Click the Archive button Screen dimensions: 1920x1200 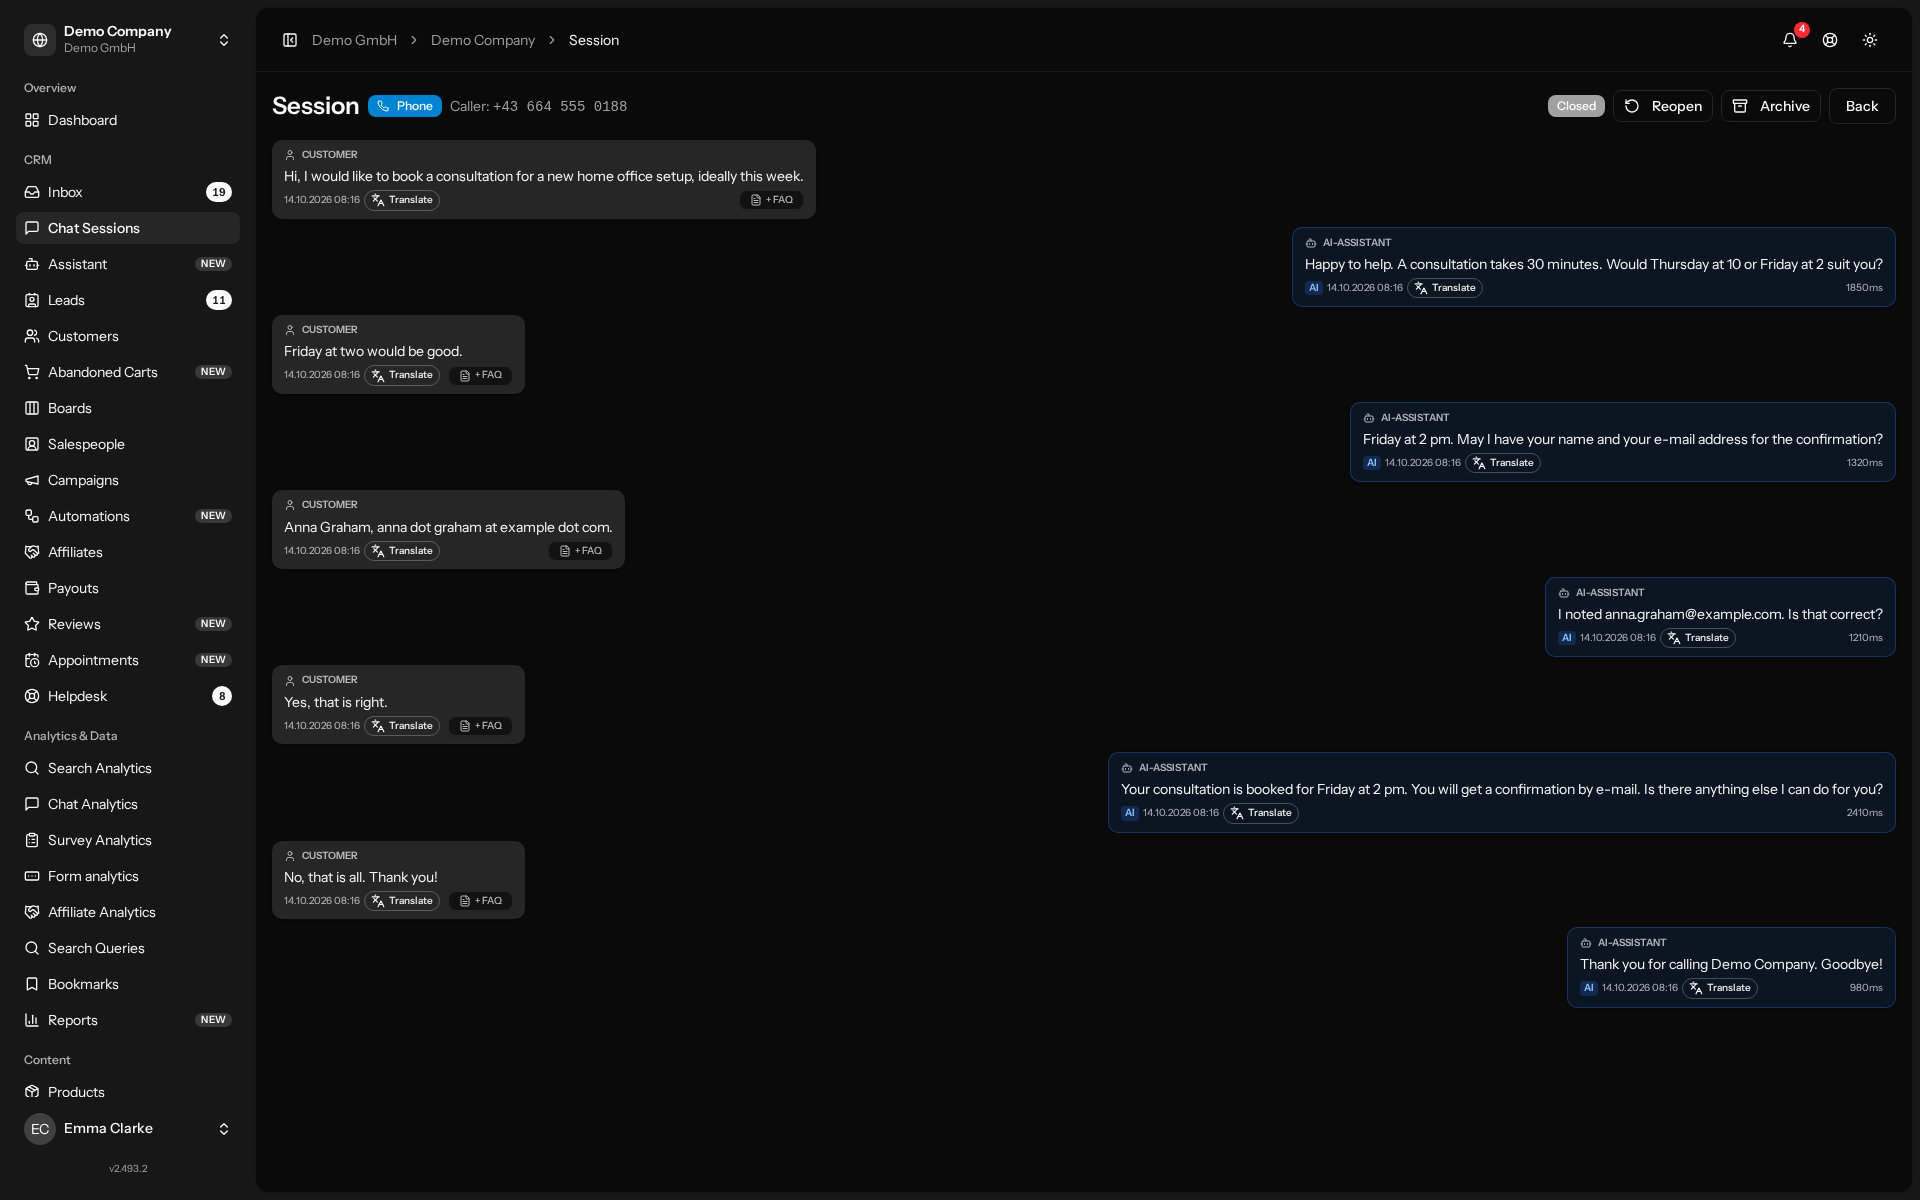(1770, 106)
